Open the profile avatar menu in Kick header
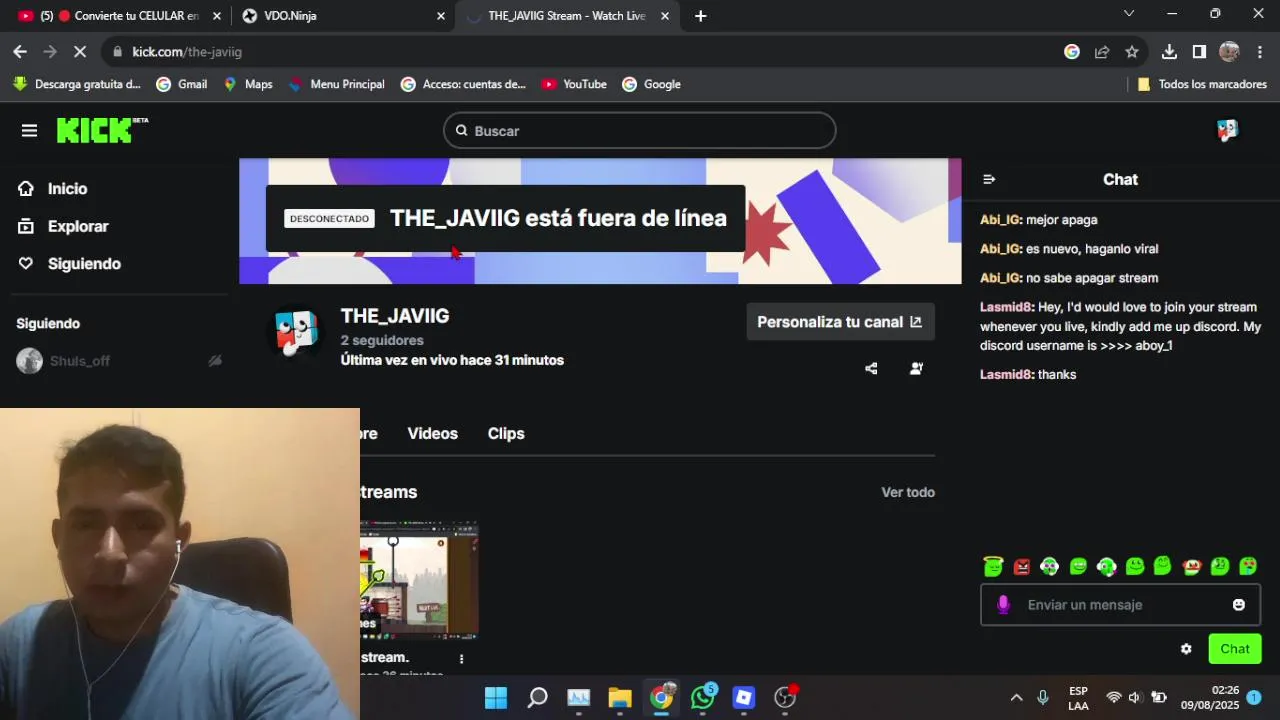Image resolution: width=1280 pixels, height=720 pixels. tap(1227, 130)
